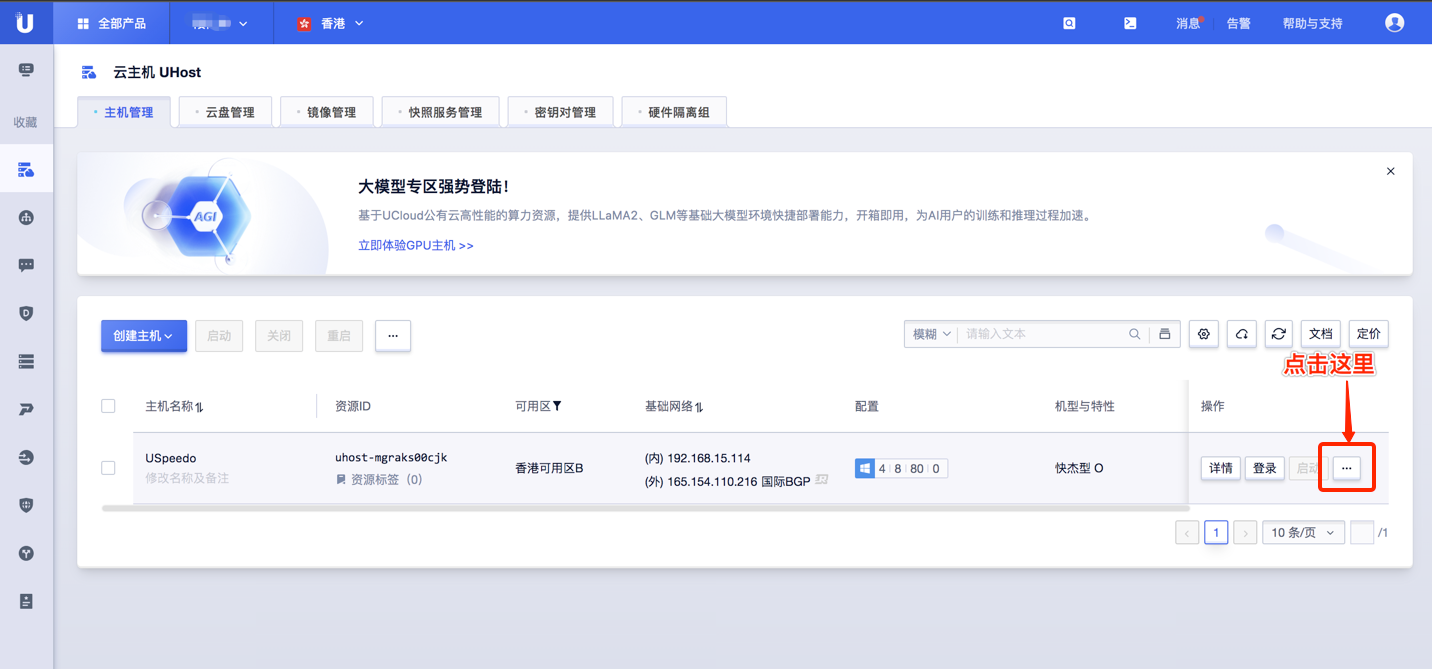Viewport: 1432px width, 669px height.
Task: Click the Windows OS icon in configuration
Action: click(x=865, y=468)
